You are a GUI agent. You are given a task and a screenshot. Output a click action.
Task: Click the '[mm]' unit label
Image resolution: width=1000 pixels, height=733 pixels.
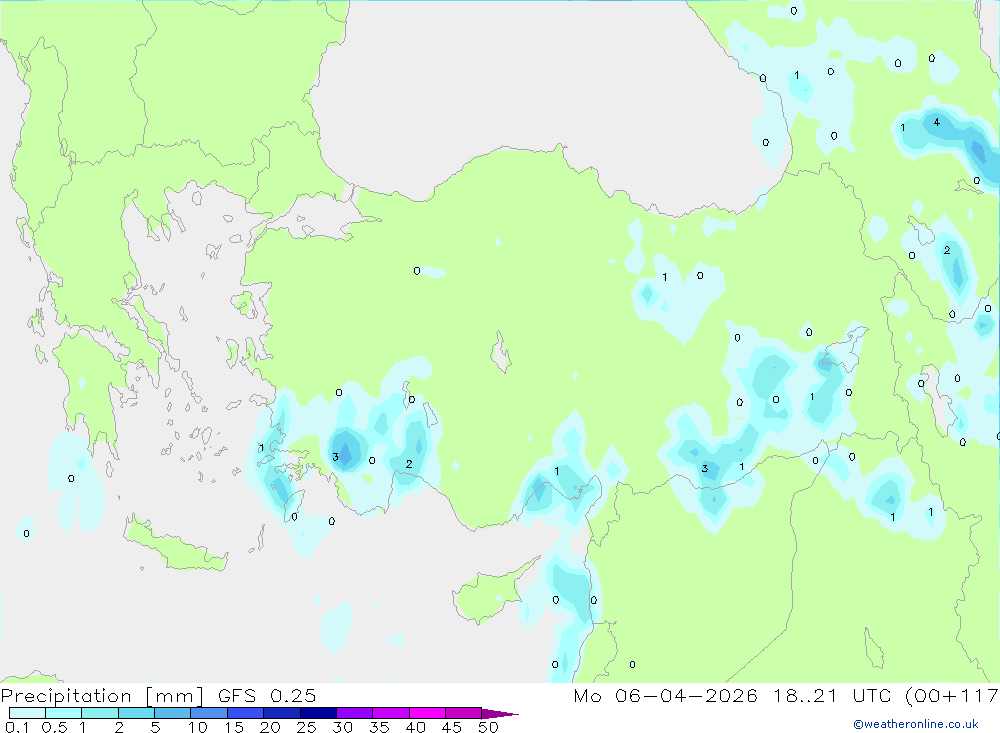[x=175, y=696]
